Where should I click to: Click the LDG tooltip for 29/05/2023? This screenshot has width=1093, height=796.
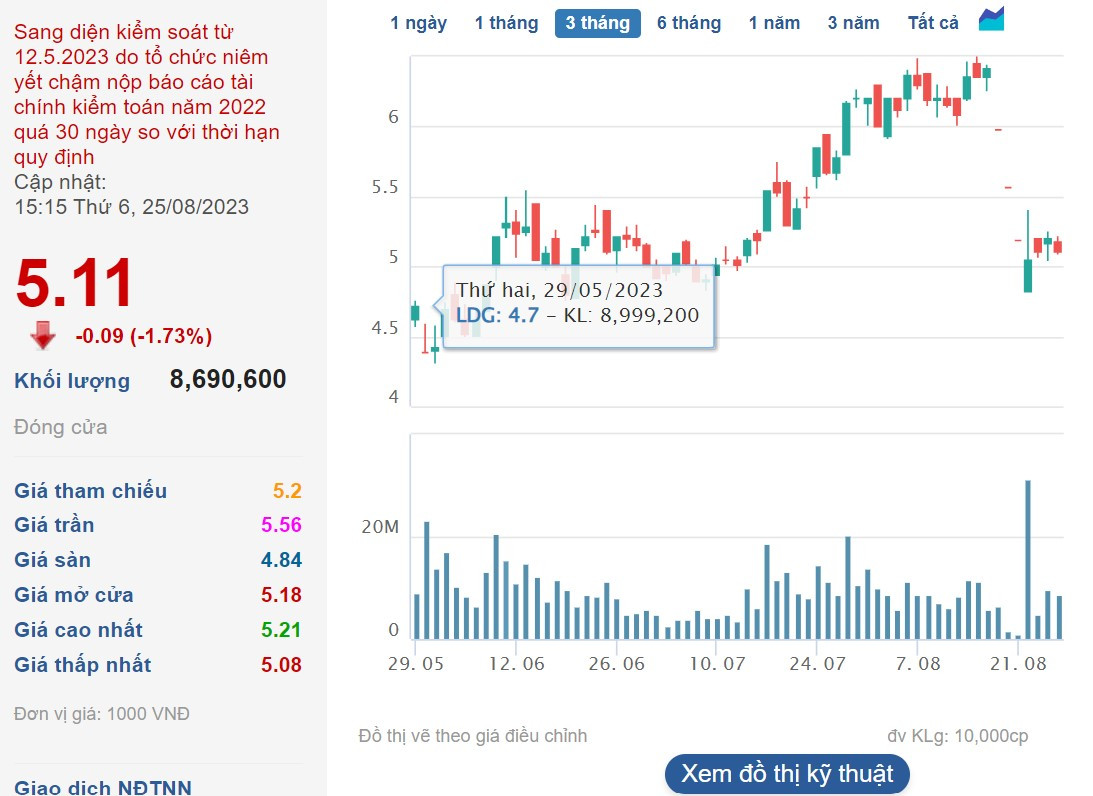[578, 304]
